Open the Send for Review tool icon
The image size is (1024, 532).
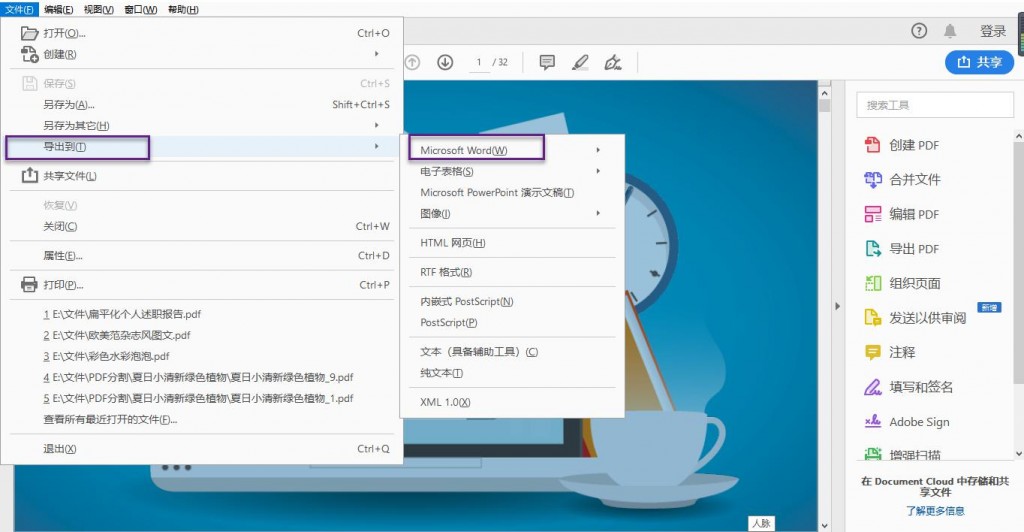point(872,318)
